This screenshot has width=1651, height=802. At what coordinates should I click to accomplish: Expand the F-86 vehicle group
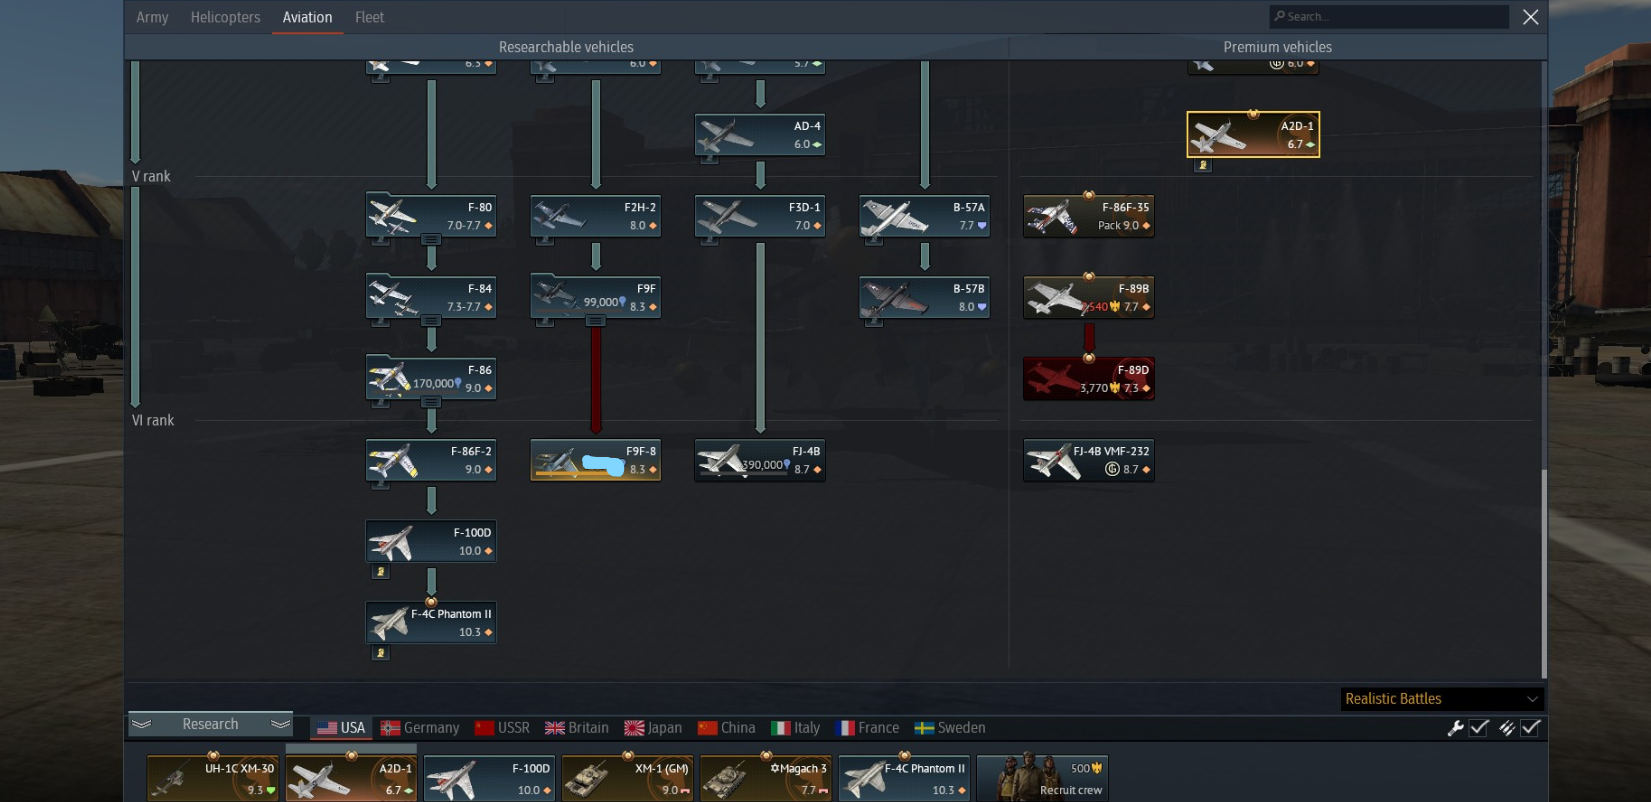tap(431, 401)
